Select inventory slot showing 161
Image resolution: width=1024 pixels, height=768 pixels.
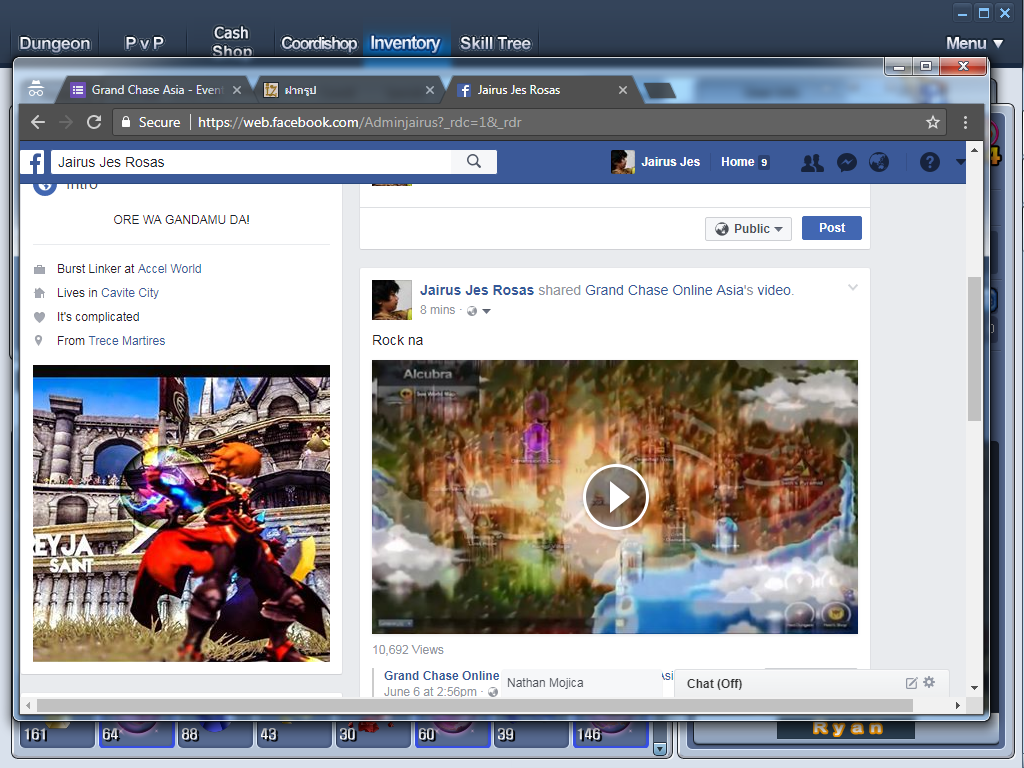pos(56,733)
